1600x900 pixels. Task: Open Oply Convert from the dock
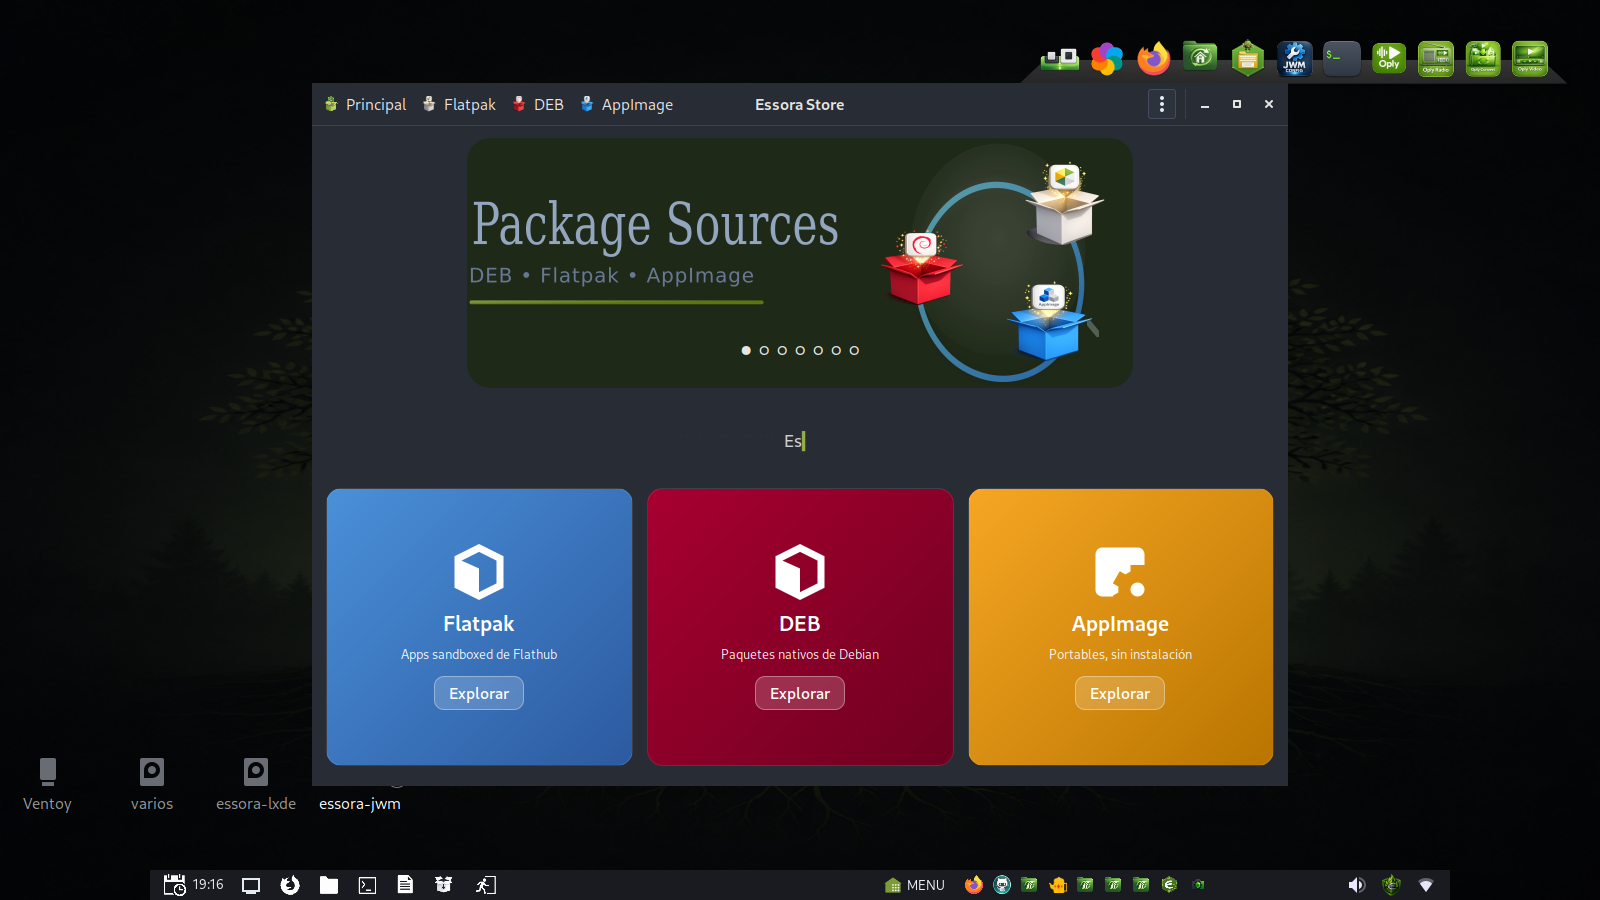click(1483, 59)
